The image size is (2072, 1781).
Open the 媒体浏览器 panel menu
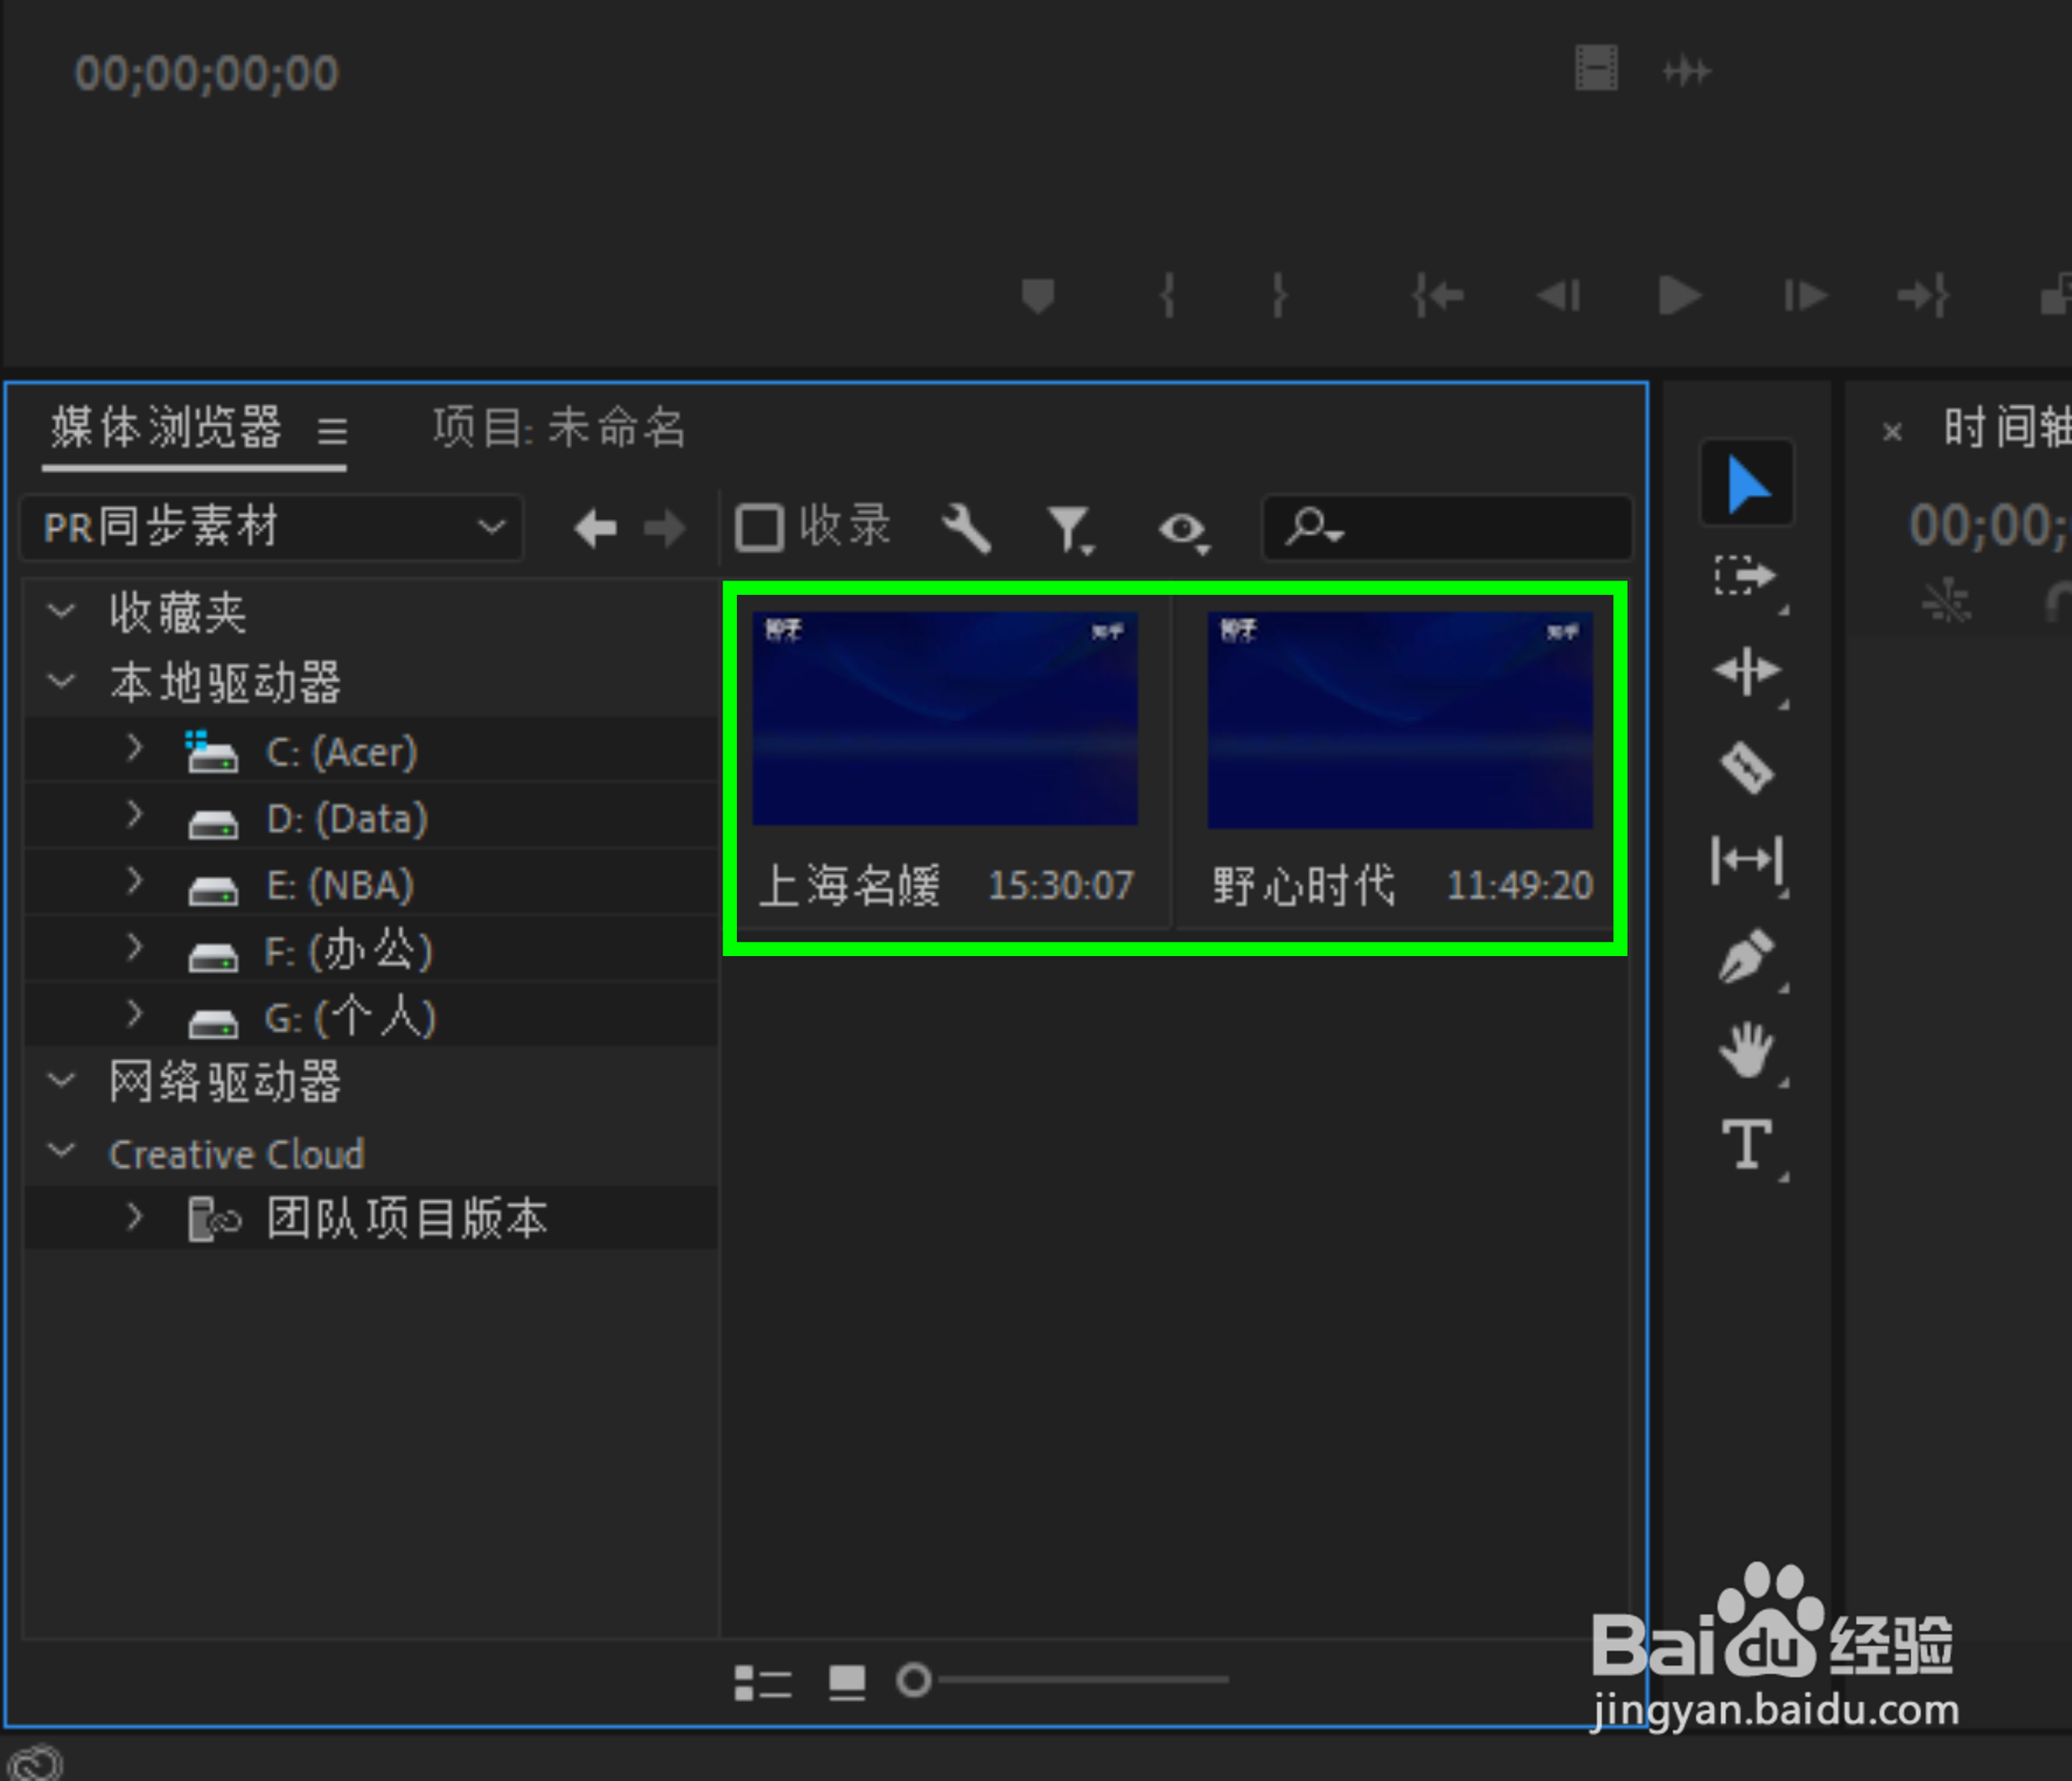[332, 431]
